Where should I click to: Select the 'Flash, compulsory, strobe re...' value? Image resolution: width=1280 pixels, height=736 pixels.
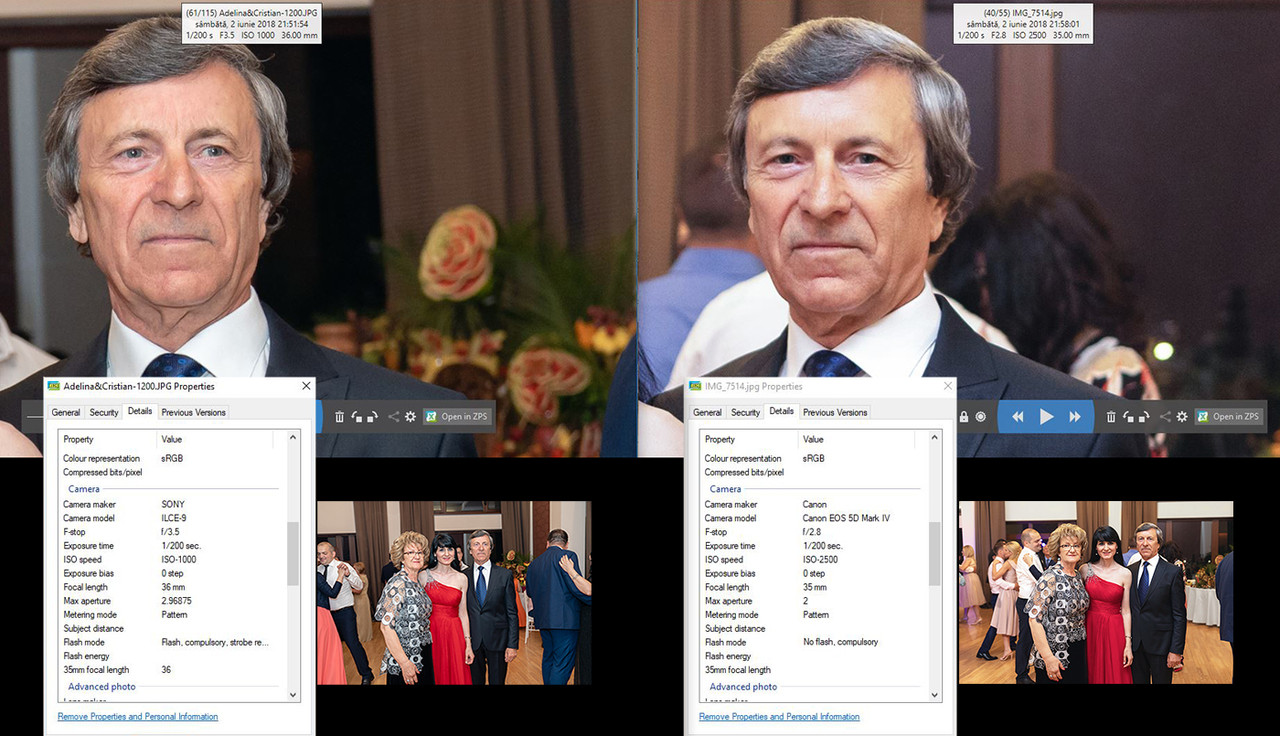[x=215, y=643]
